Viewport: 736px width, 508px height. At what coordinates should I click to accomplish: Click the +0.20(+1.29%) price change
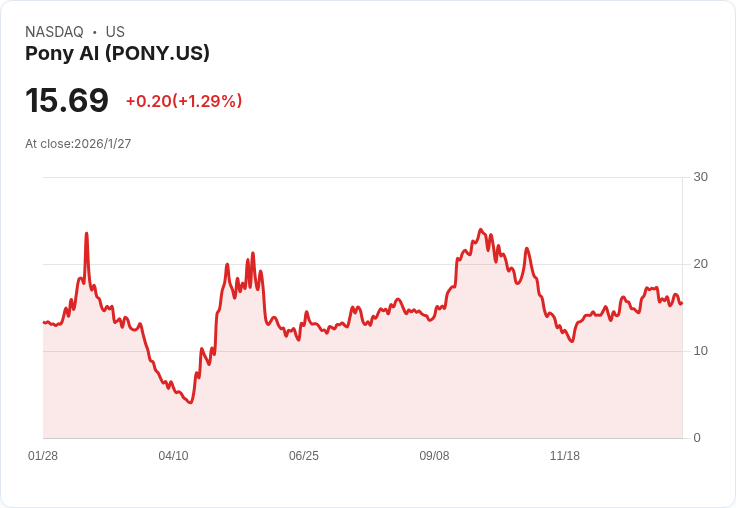tap(184, 101)
